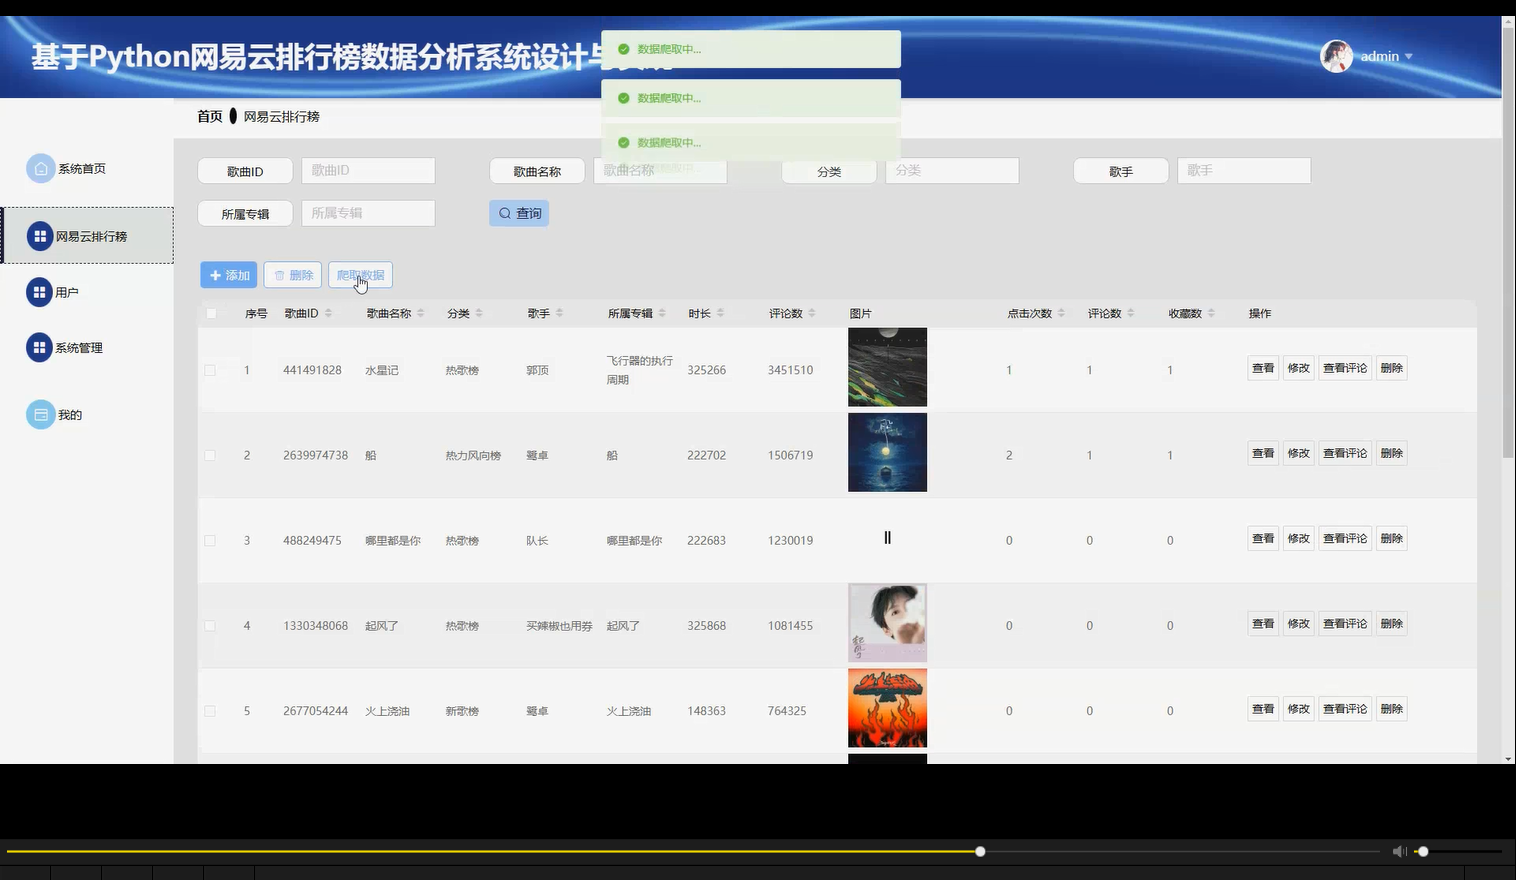Open the 我的 sidebar icon
This screenshot has width=1516, height=880.
[40, 414]
